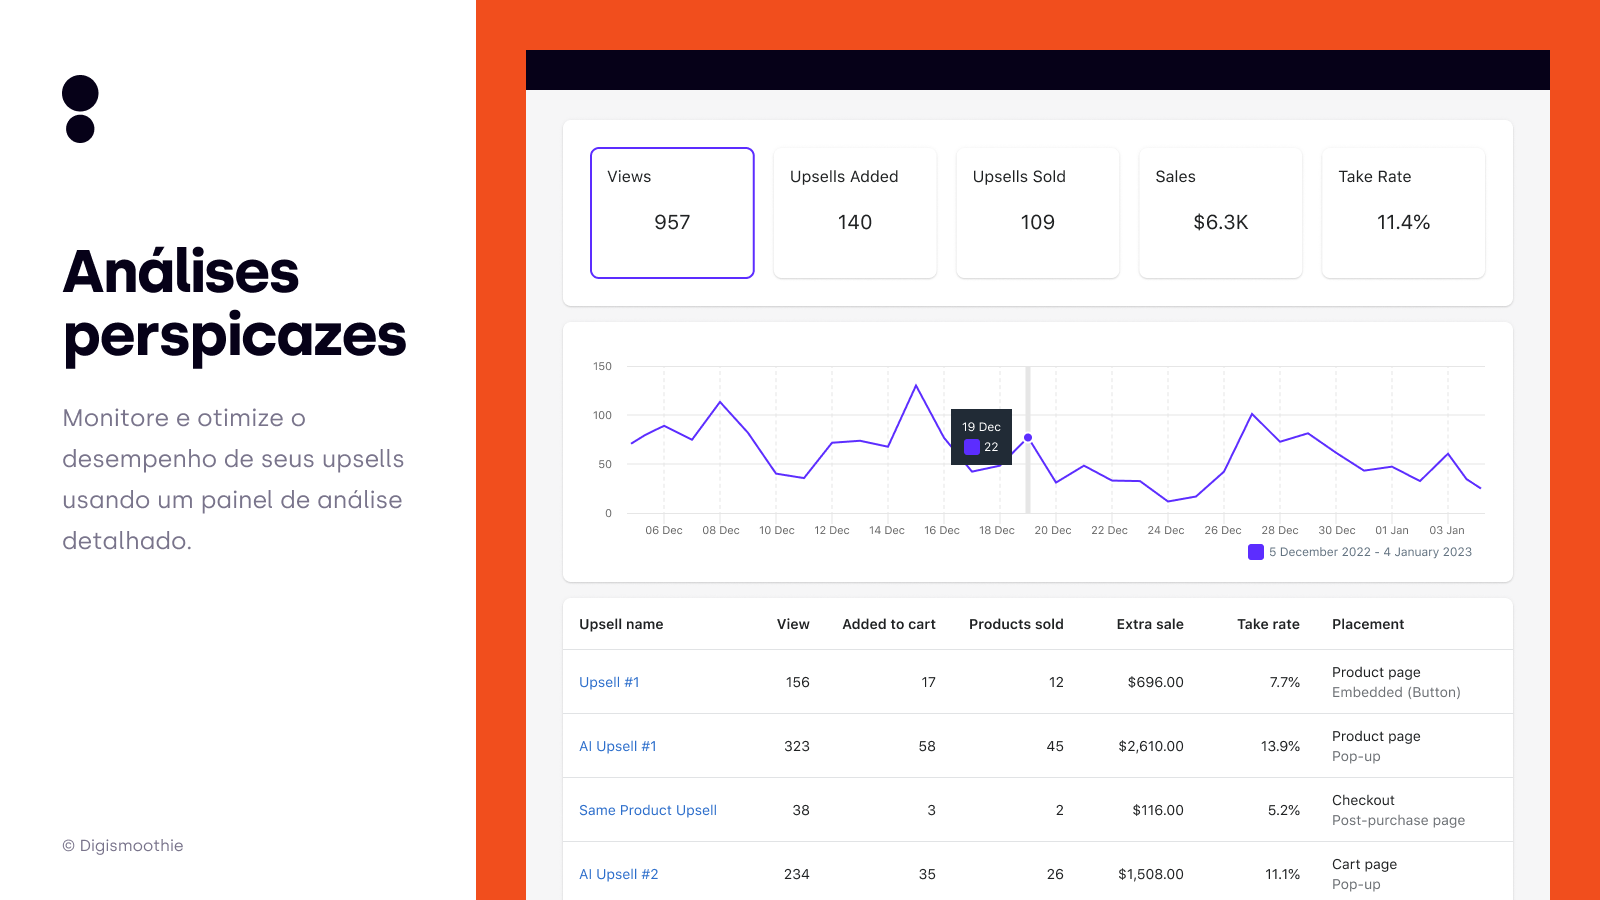This screenshot has width=1600, height=900.
Task: Click the Take rate column header
Action: click(1268, 624)
